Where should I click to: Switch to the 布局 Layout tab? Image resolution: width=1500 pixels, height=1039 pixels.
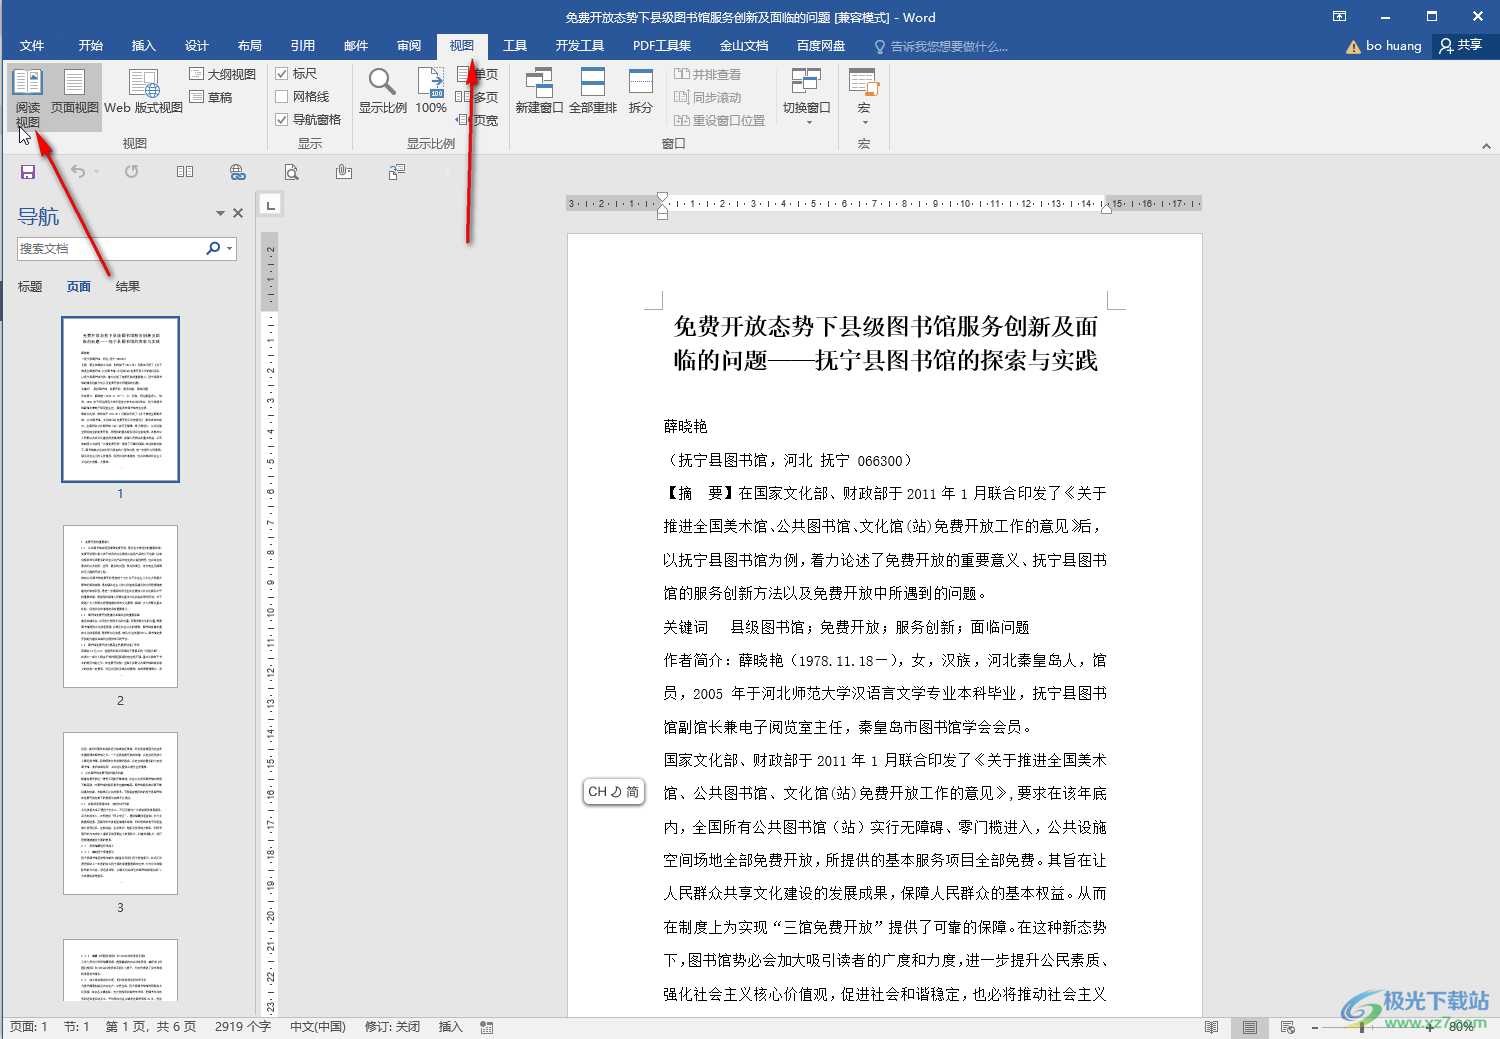coord(250,46)
